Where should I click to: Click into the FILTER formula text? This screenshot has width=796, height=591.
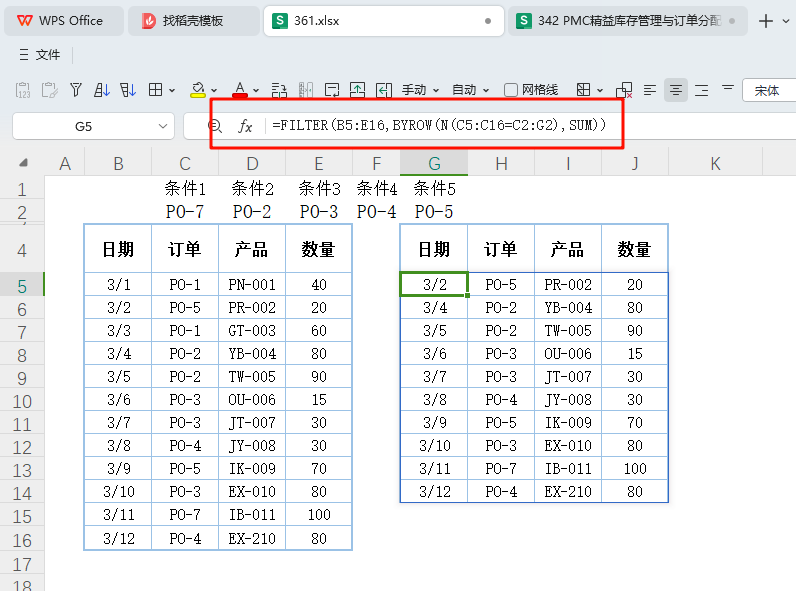point(439,125)
